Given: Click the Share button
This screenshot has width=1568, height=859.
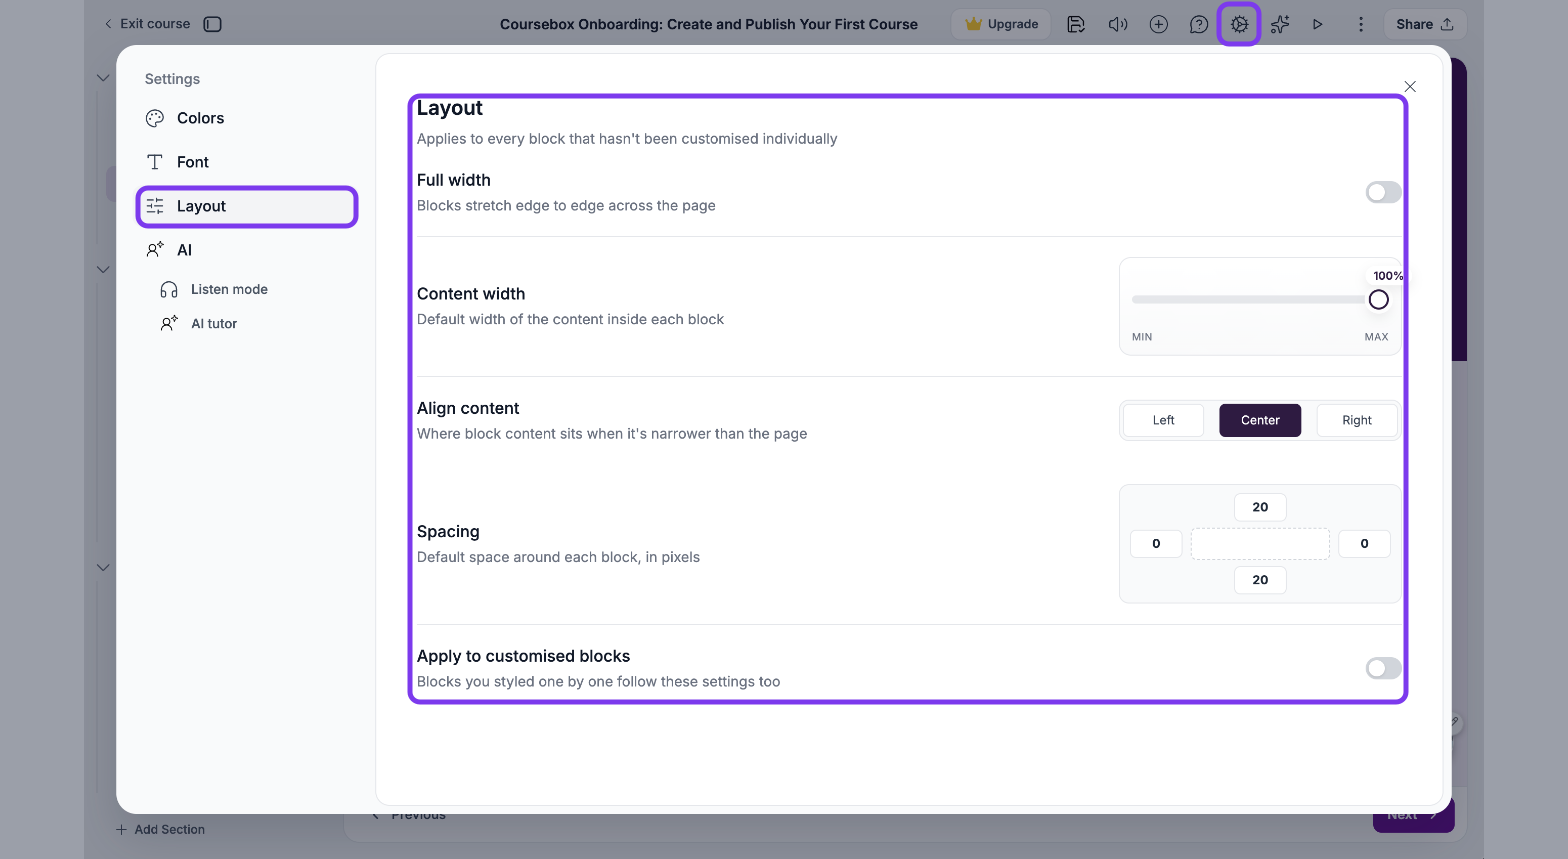Looking at the screenshot, I should [1425, 24].
